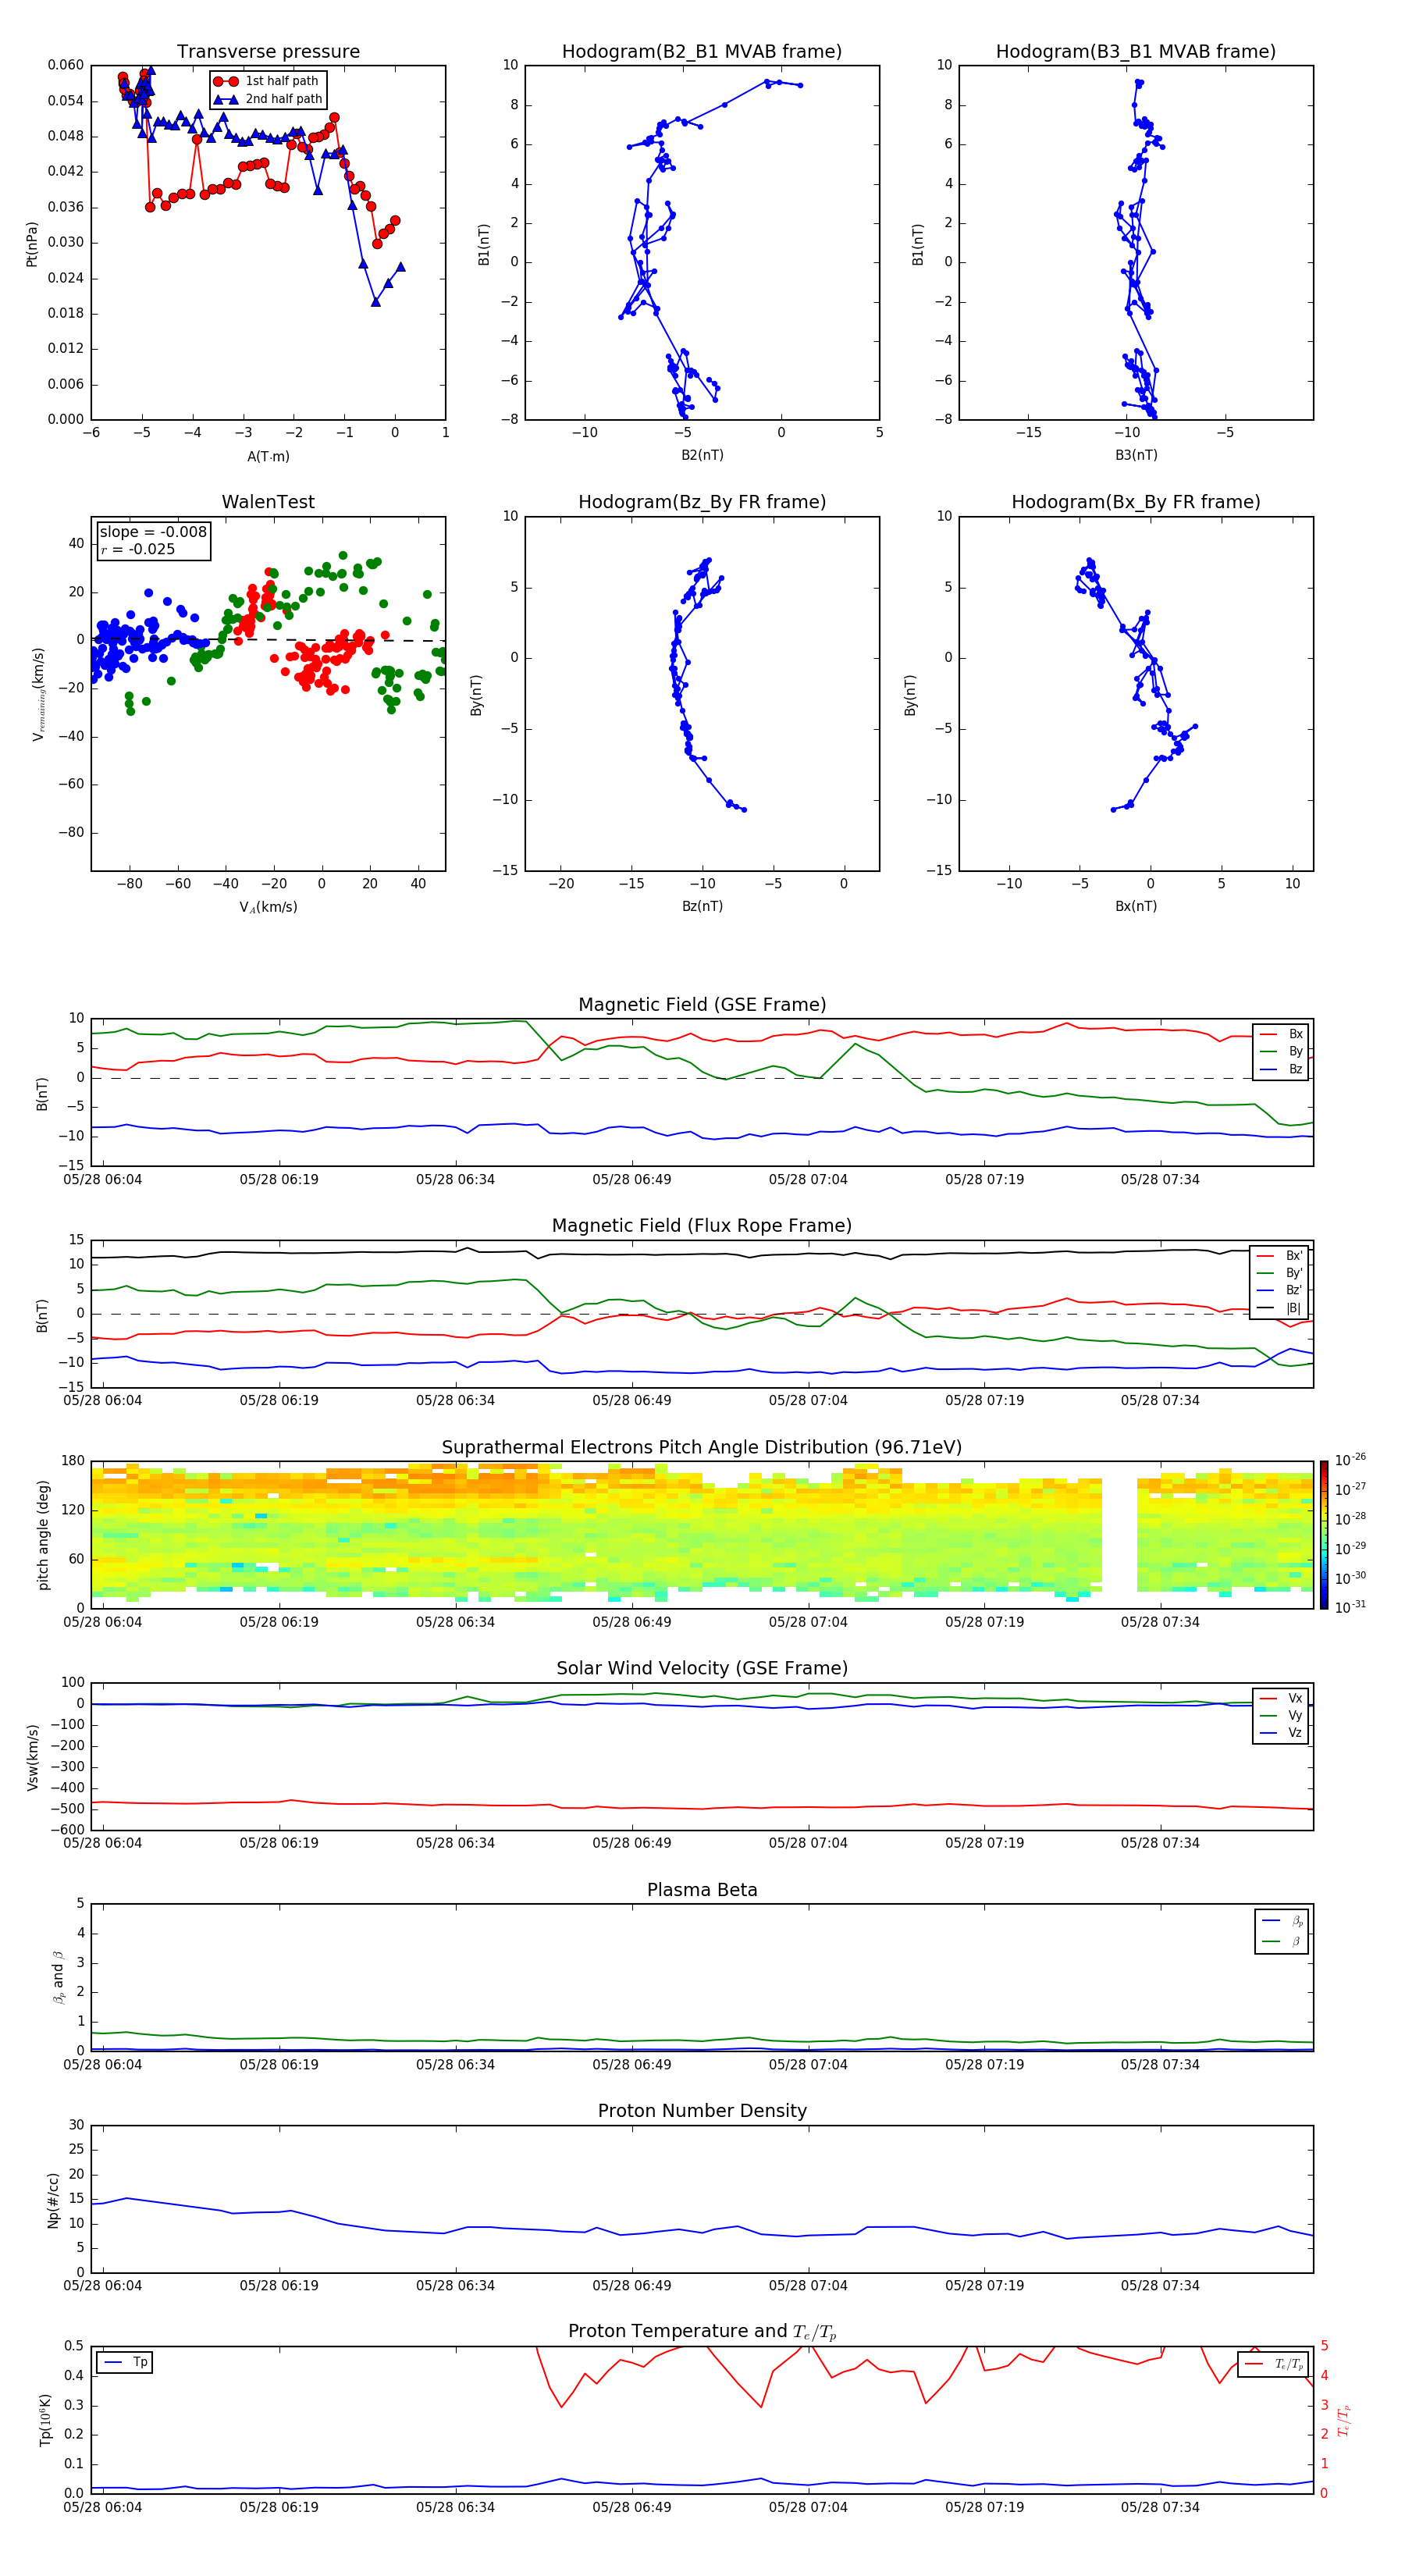
Task: Select the 'r = -0.025' annotation
Action: 138,549
